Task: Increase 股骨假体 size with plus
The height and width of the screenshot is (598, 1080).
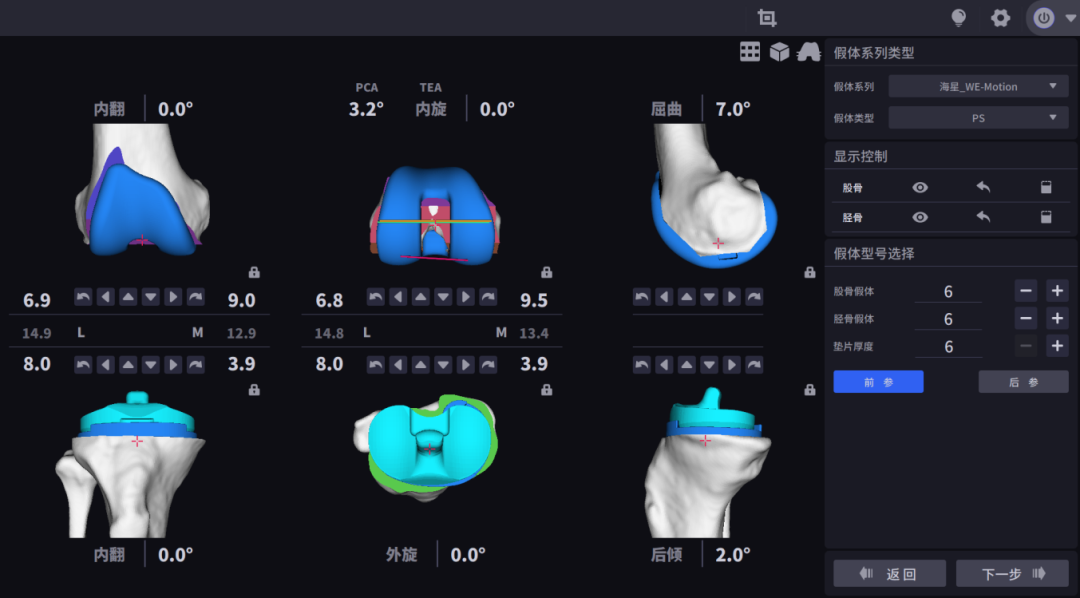Action: click(x=1057, y=291)
